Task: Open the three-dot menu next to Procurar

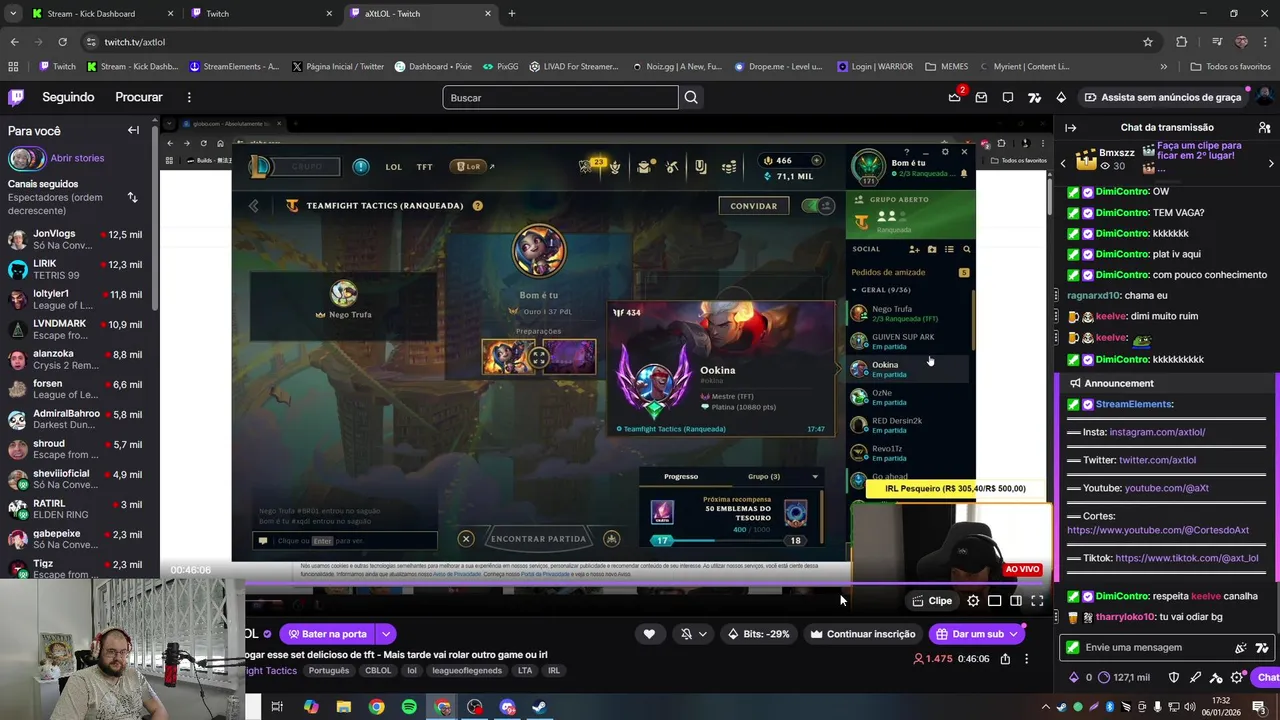Action: point(188,97)
